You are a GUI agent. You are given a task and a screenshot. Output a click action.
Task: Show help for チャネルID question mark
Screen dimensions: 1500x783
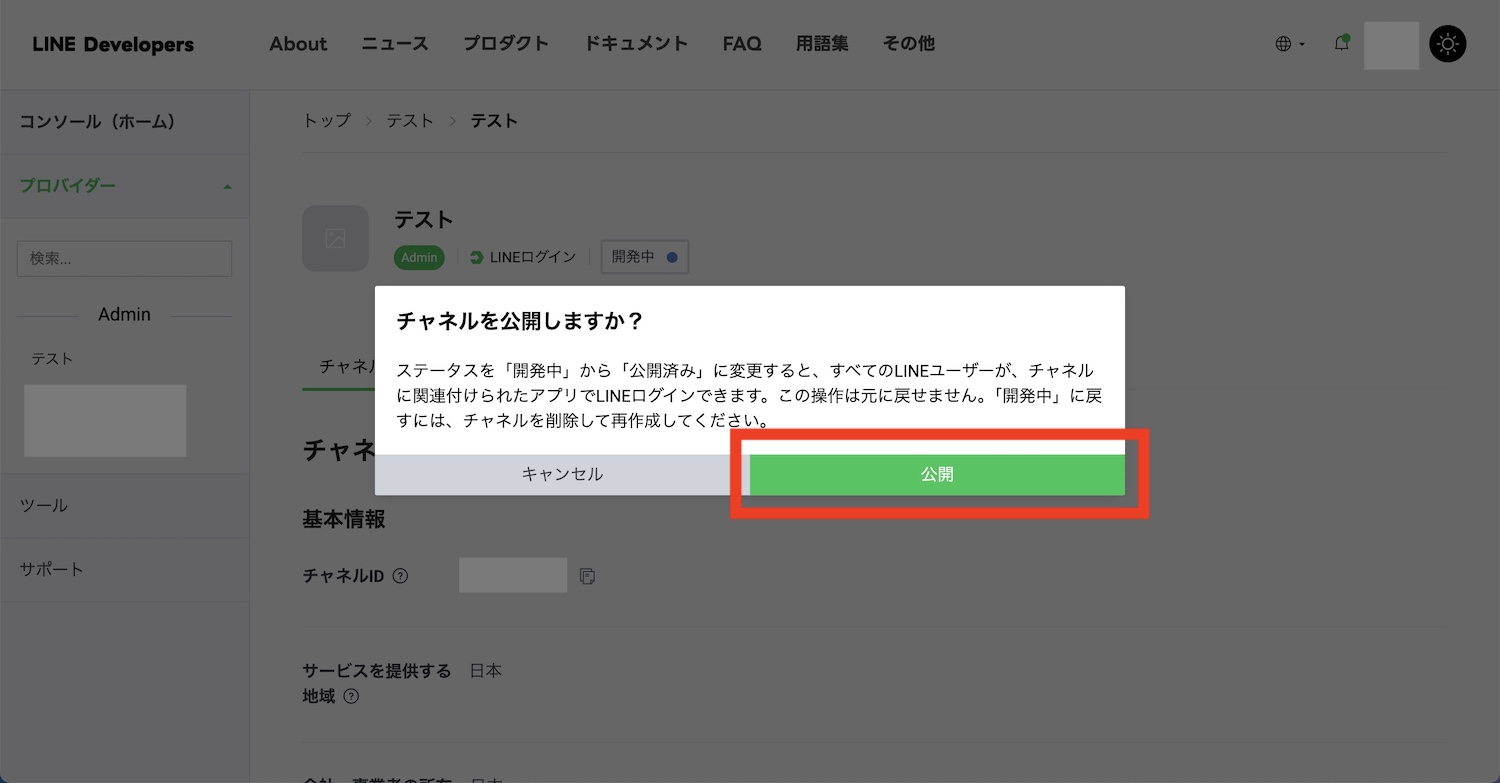400,576
